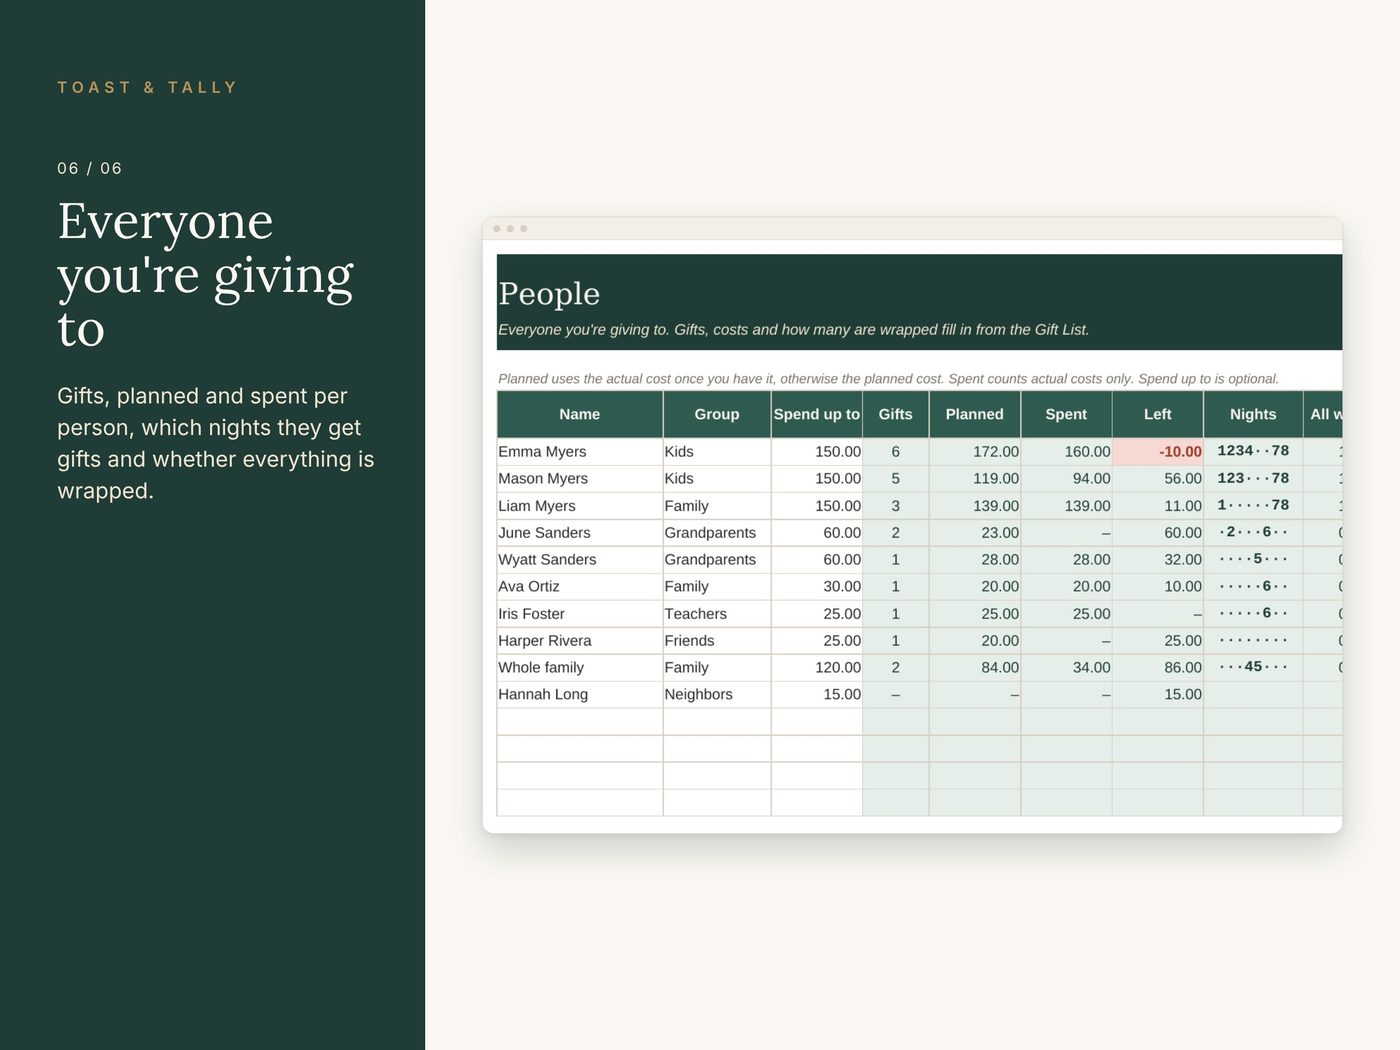
Task: Select the 84.00 Planned cell
Action: click(975, 668)
